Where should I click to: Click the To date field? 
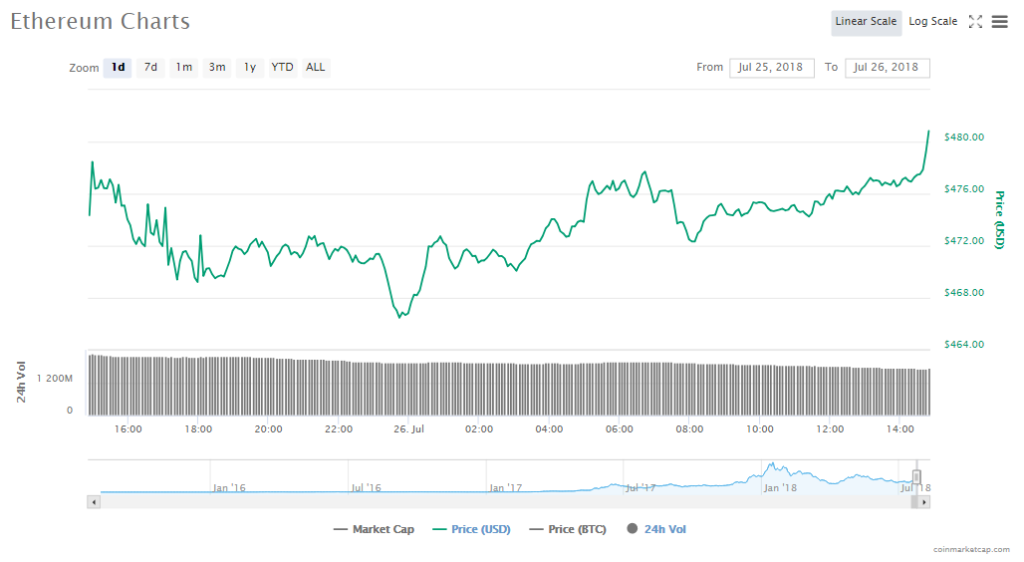click(x=887, y=68)
